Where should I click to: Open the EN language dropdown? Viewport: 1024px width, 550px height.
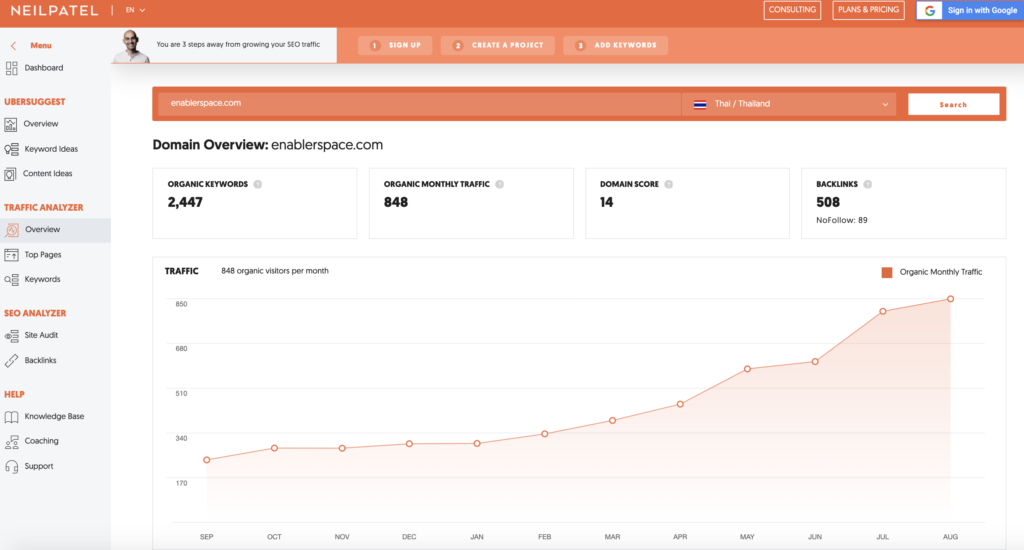pos(135,10)
